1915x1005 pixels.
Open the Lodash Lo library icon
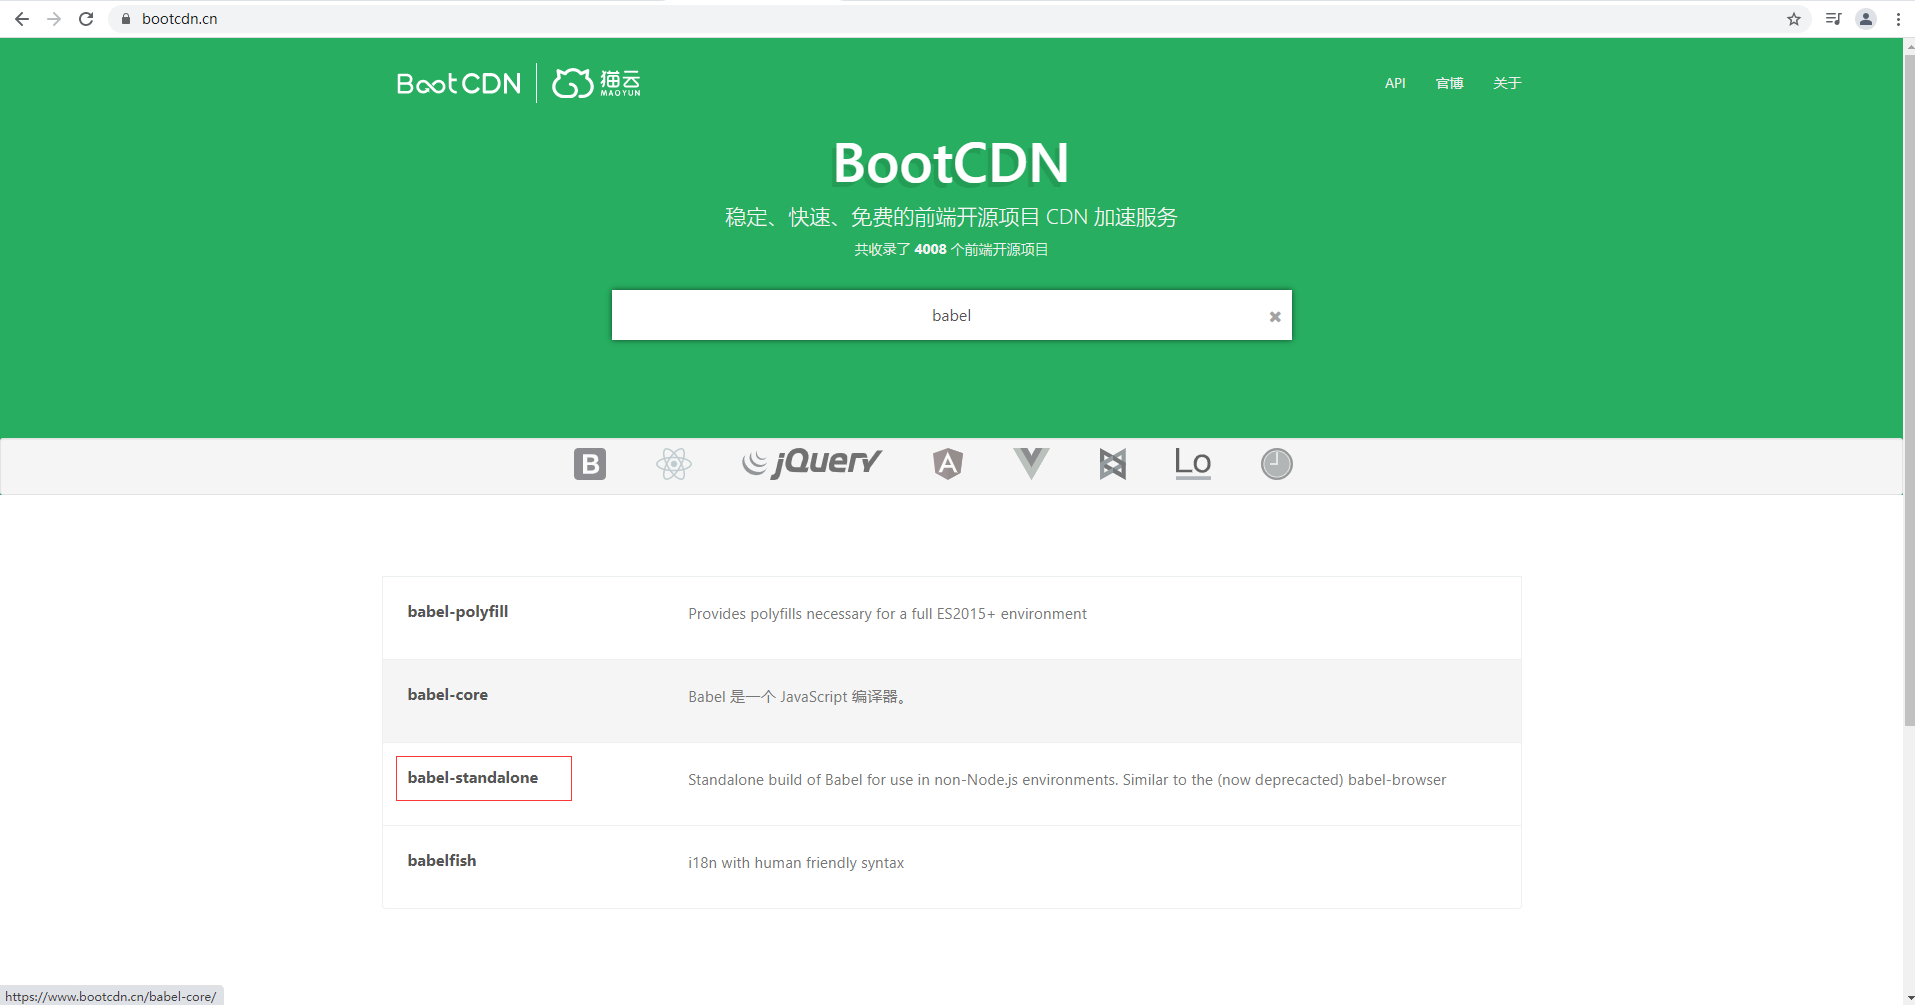[1193, 463]
